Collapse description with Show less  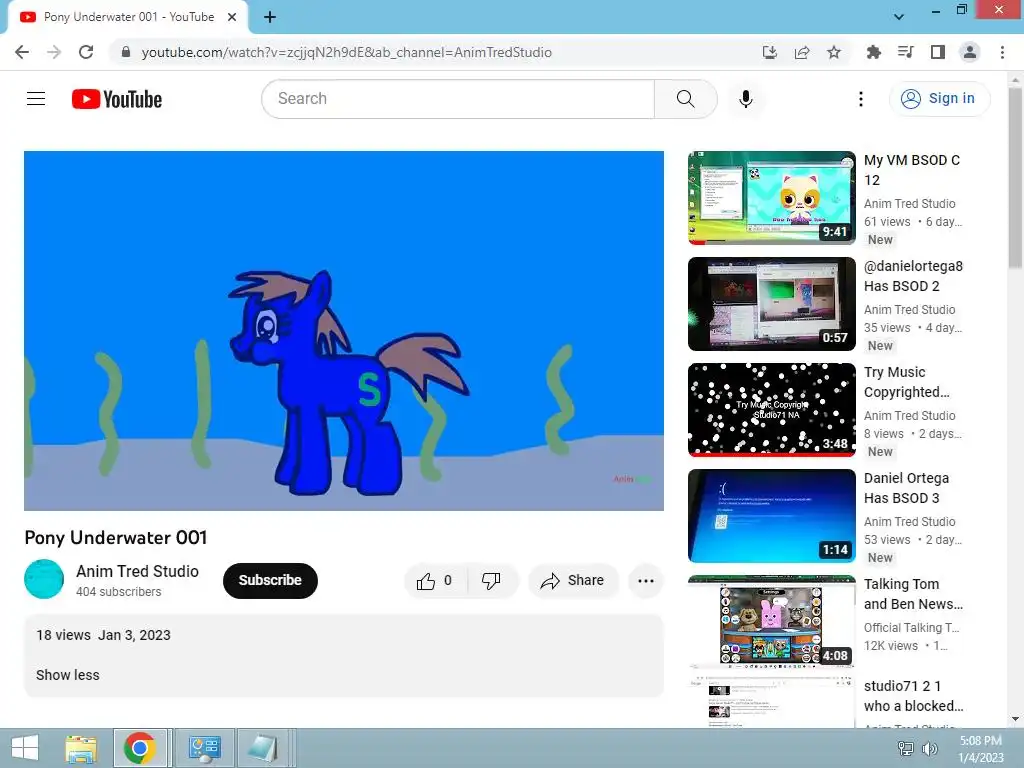(68, 675)
